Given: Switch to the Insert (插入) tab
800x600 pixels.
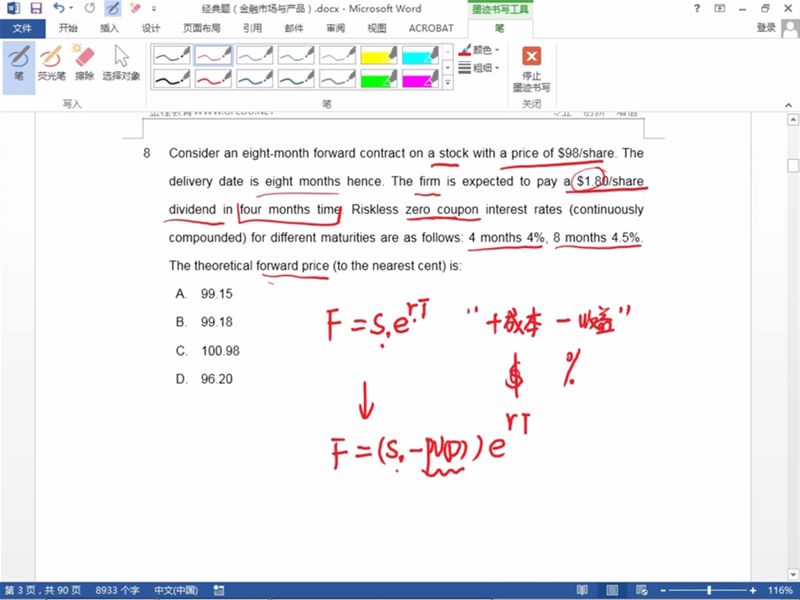Looking at the screenshot, I should pyautogui.click(x=109, y=28).
